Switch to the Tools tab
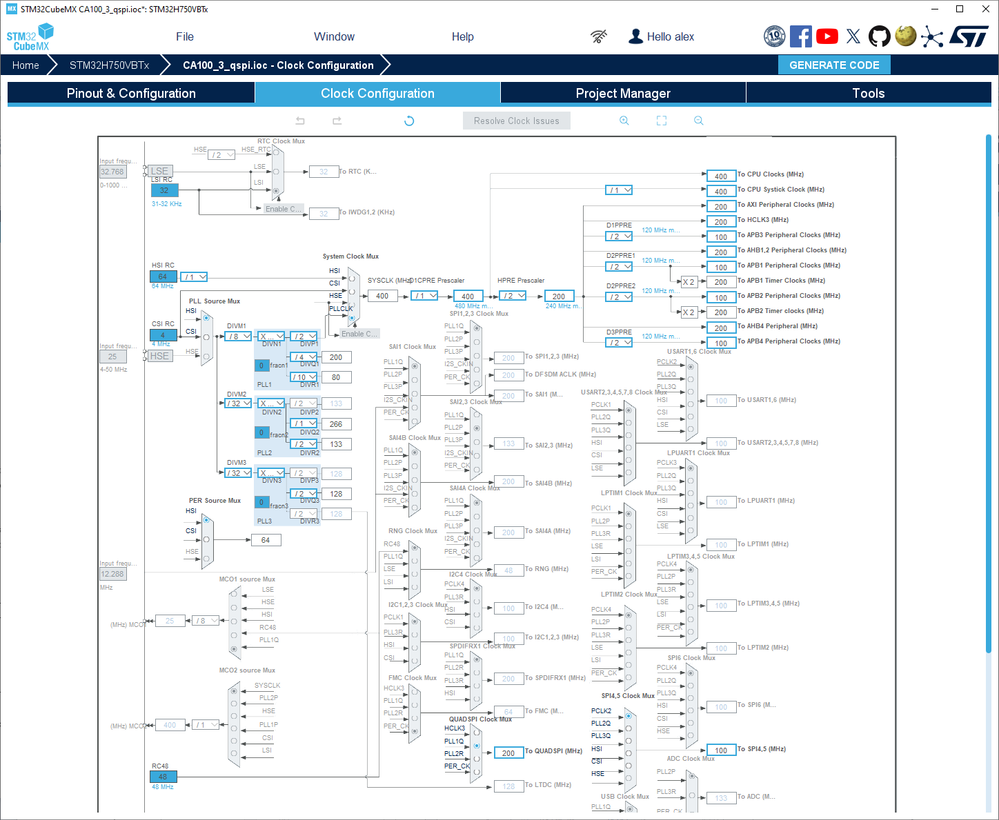 point(868,93)
